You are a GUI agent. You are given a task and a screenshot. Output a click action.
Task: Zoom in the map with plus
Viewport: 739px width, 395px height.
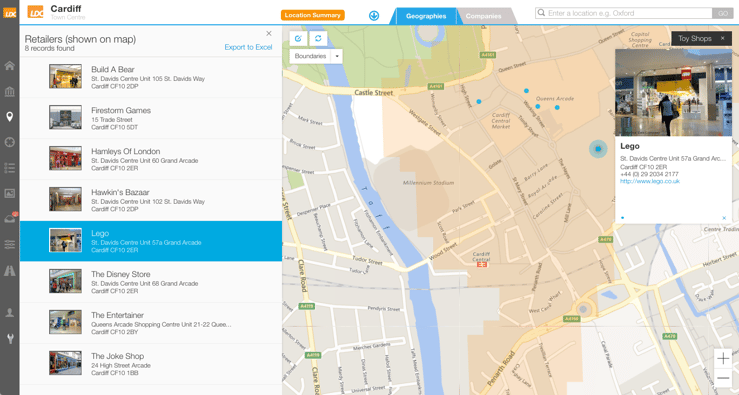tap(723, 358)
